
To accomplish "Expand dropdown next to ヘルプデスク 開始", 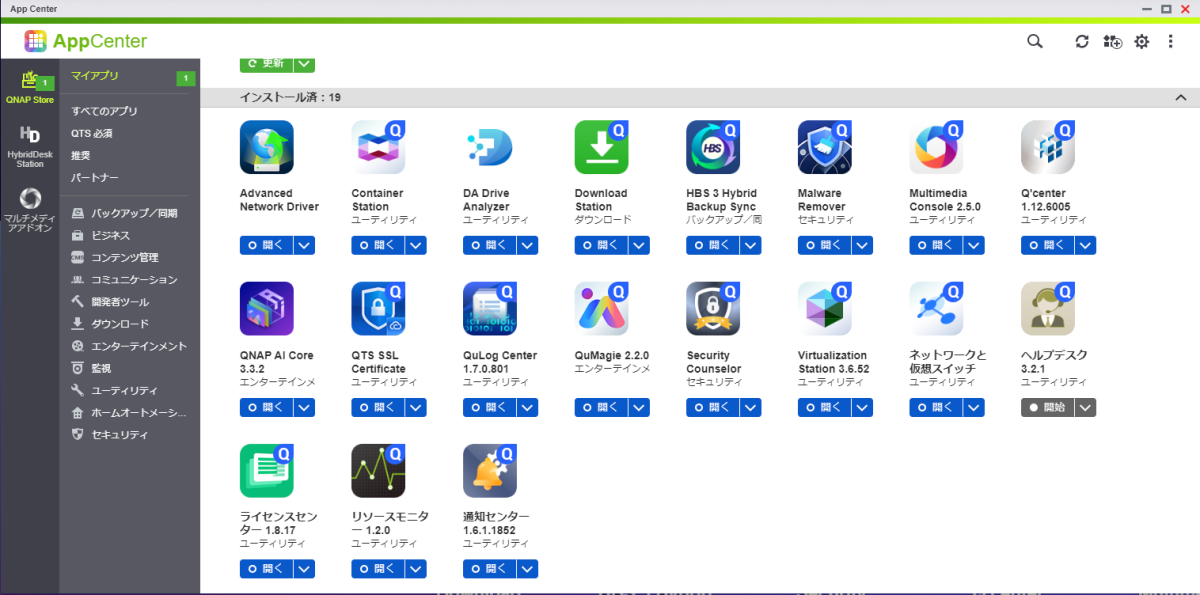I will coord(1086,407).
